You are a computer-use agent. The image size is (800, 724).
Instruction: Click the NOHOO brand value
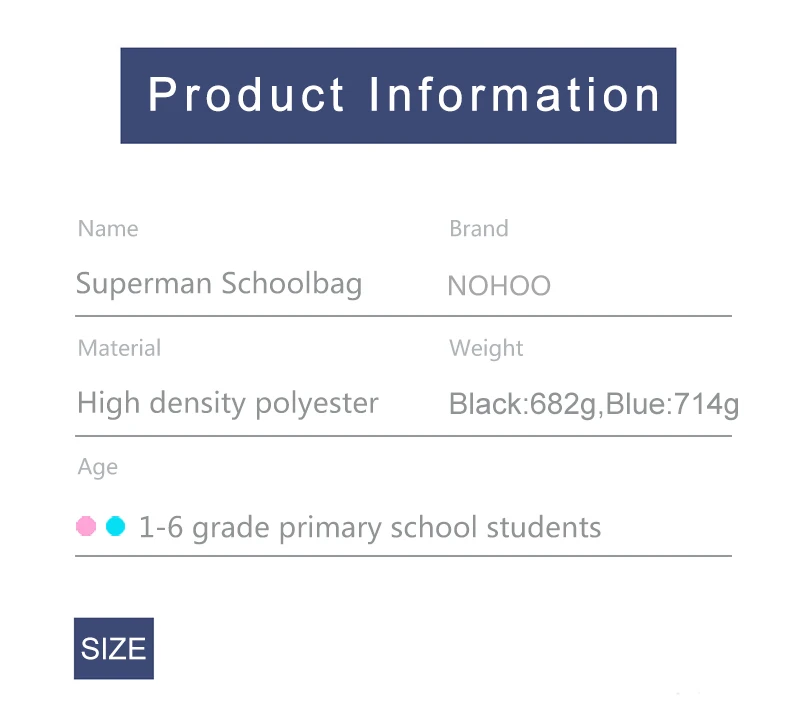coord(499,286)
